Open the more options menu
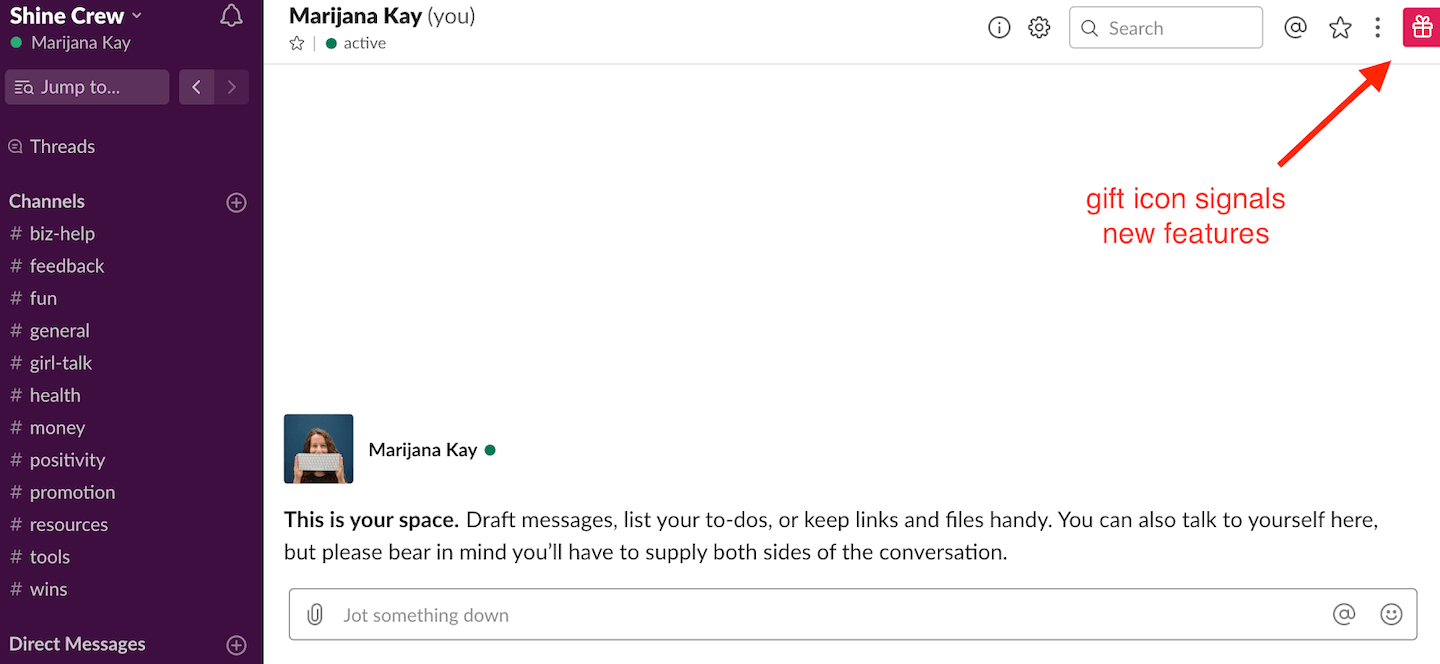The width and height of the screenshot is (1440, 664). point(1378,28)
